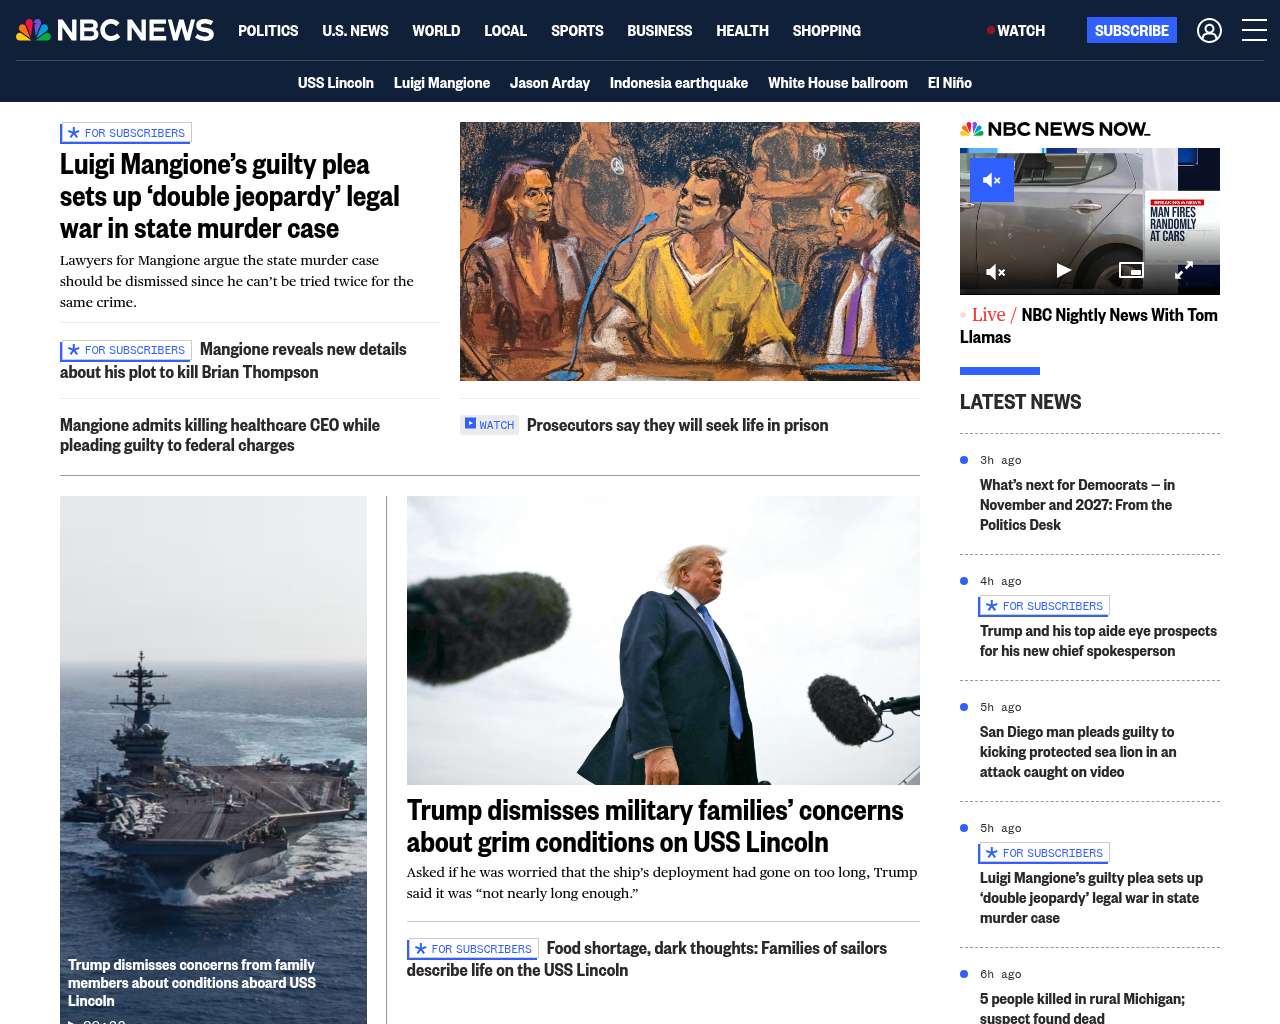Open the hamburger menu icon
This screenshot has width=1280, height=1024.
pos(1254,31)
